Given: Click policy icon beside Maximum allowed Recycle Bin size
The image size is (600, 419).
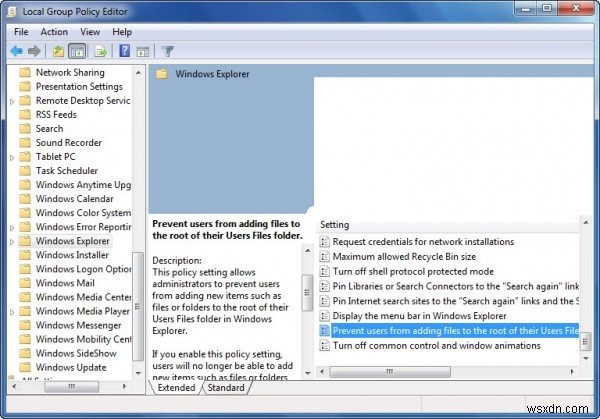Looking at the screenshot, I should [x=324, y=257].
